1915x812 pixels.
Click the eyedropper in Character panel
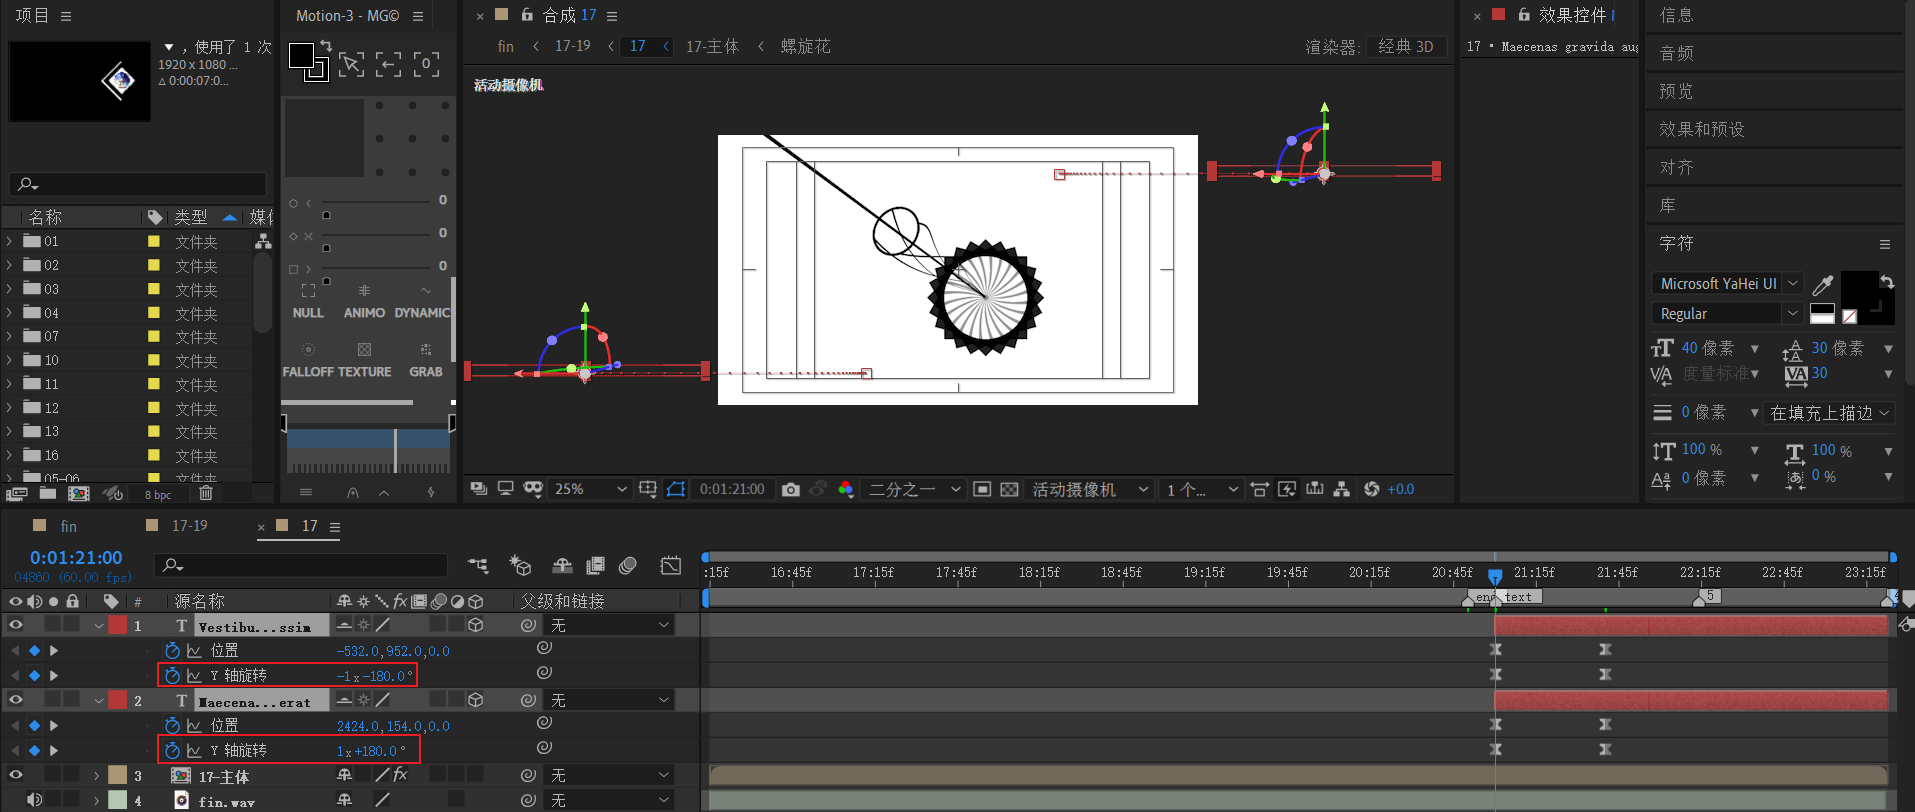click(1823, 285)
